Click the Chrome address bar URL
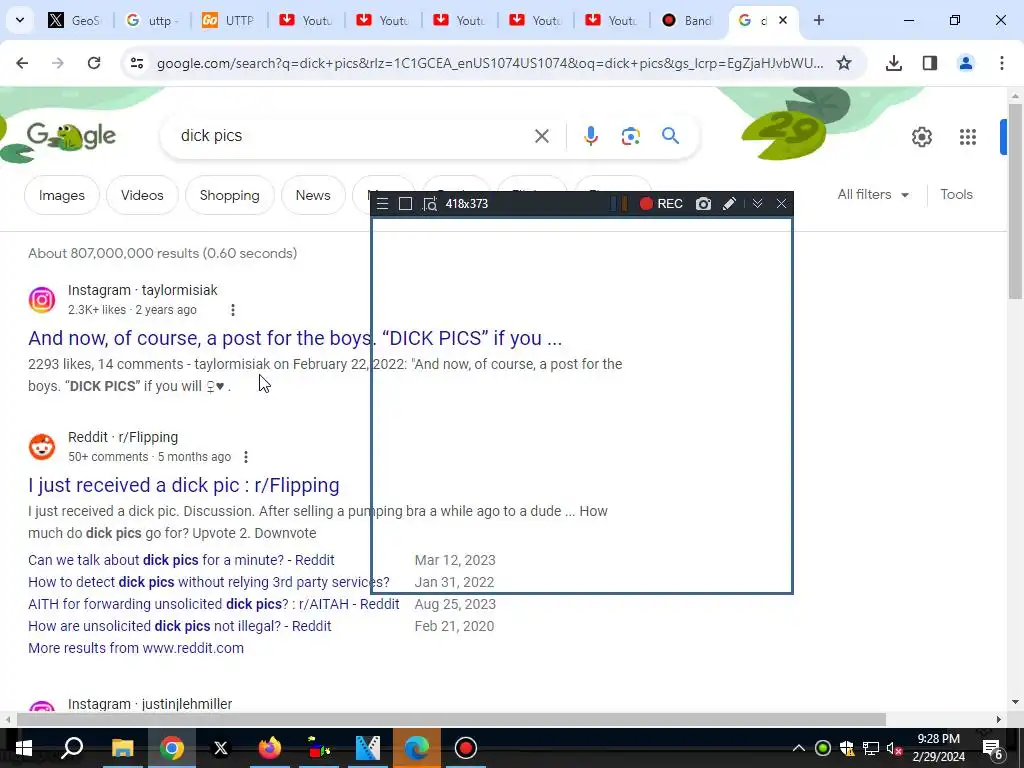The width and height of the screenshot is (1024, 768). coord(490,63)
